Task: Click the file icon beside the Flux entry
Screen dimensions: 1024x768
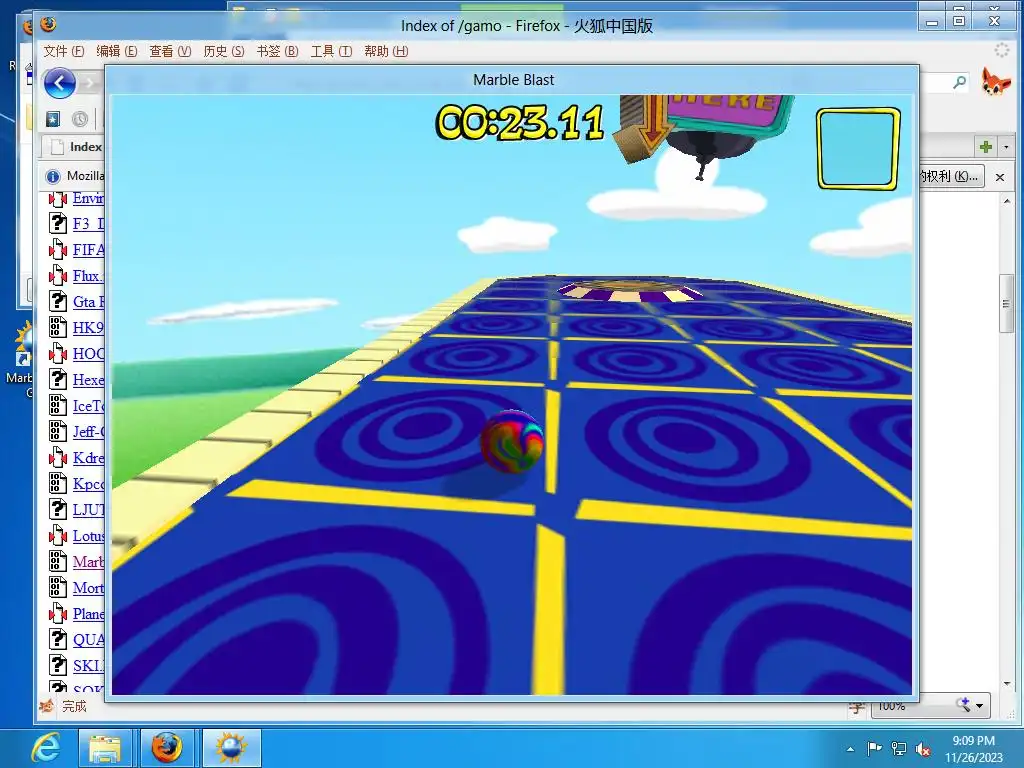Action: 57,276
